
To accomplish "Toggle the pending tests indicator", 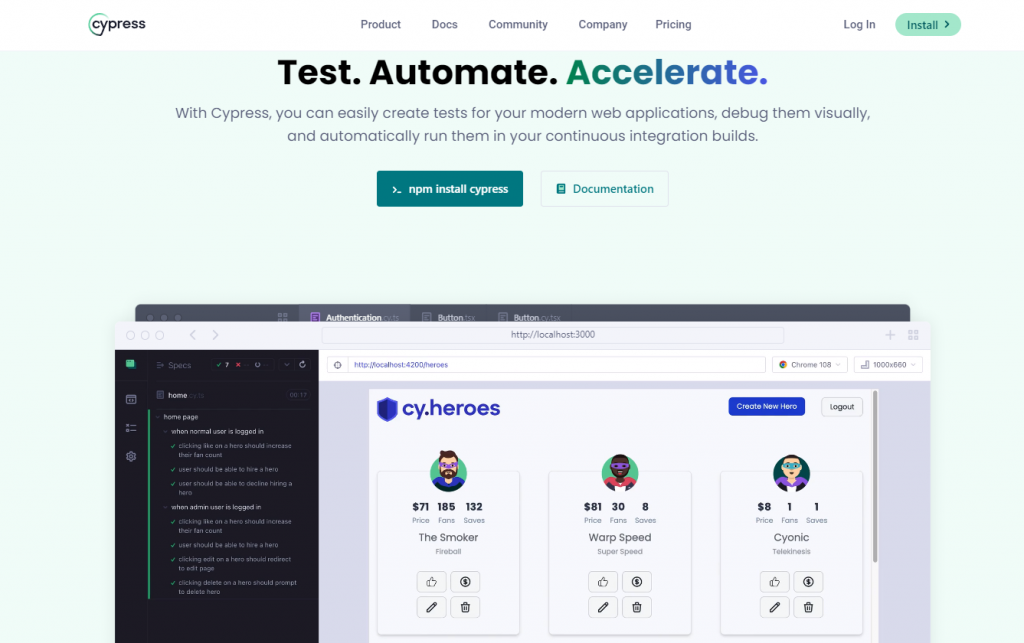I will coord(258,364).
